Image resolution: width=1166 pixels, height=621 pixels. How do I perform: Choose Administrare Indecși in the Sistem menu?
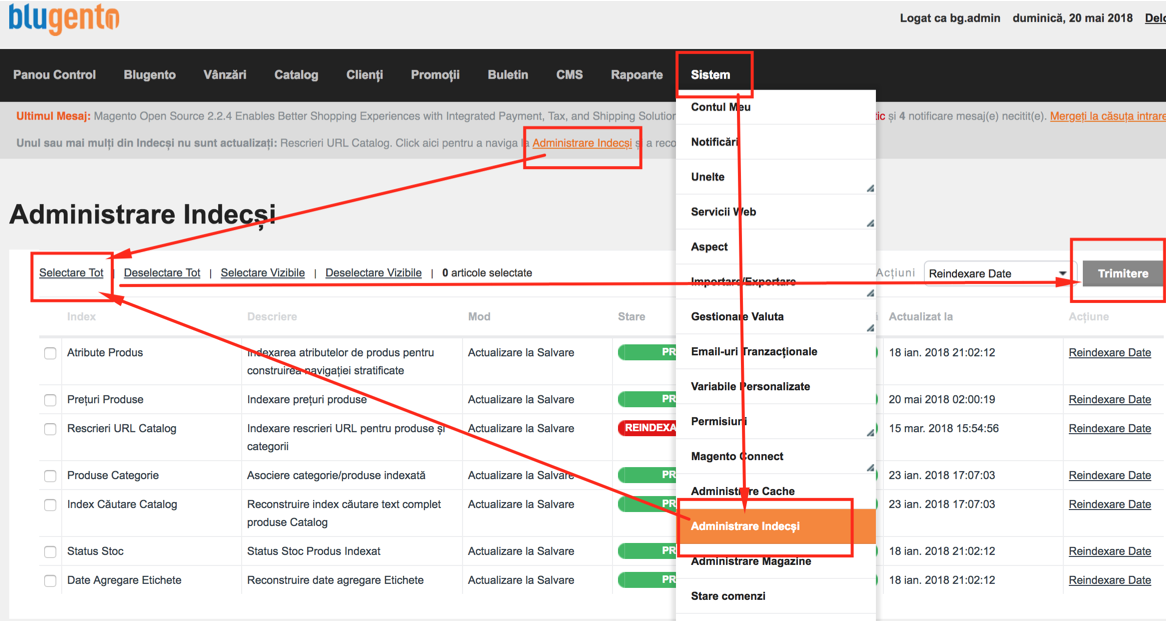pos(776,527)
